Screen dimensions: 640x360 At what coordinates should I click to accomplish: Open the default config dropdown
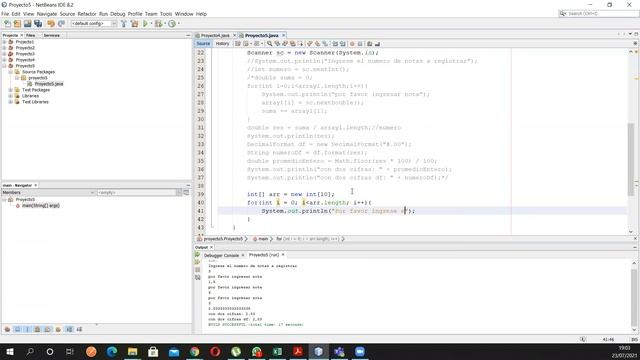[94, 24]
